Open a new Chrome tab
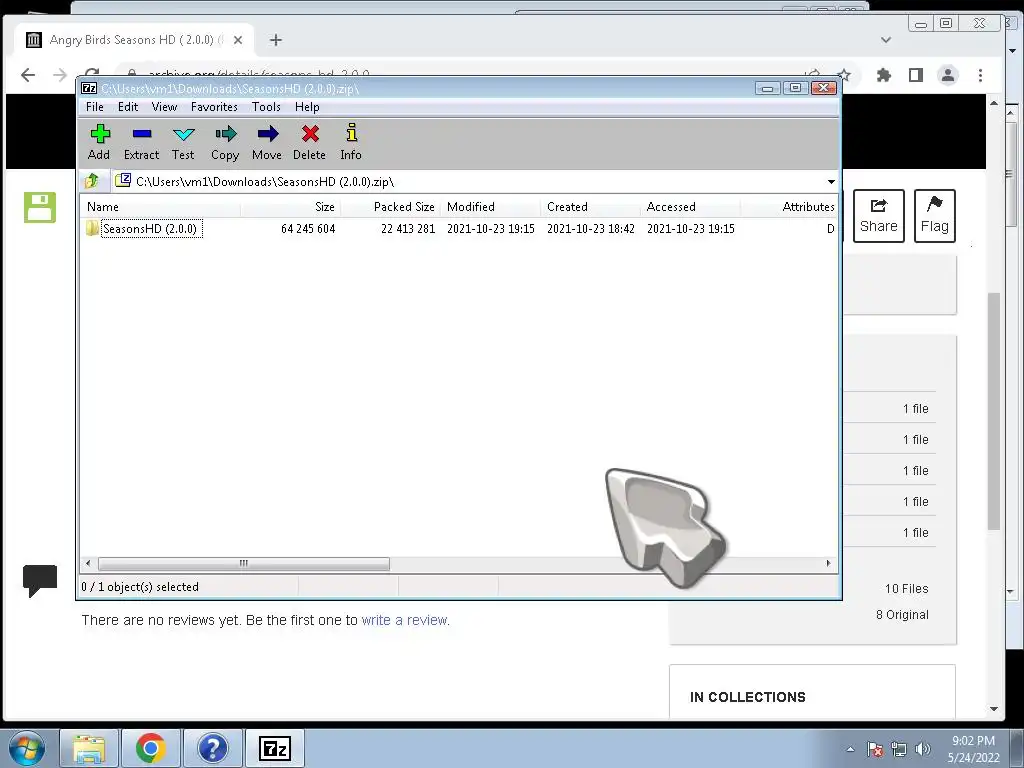 tap(276, 40)
